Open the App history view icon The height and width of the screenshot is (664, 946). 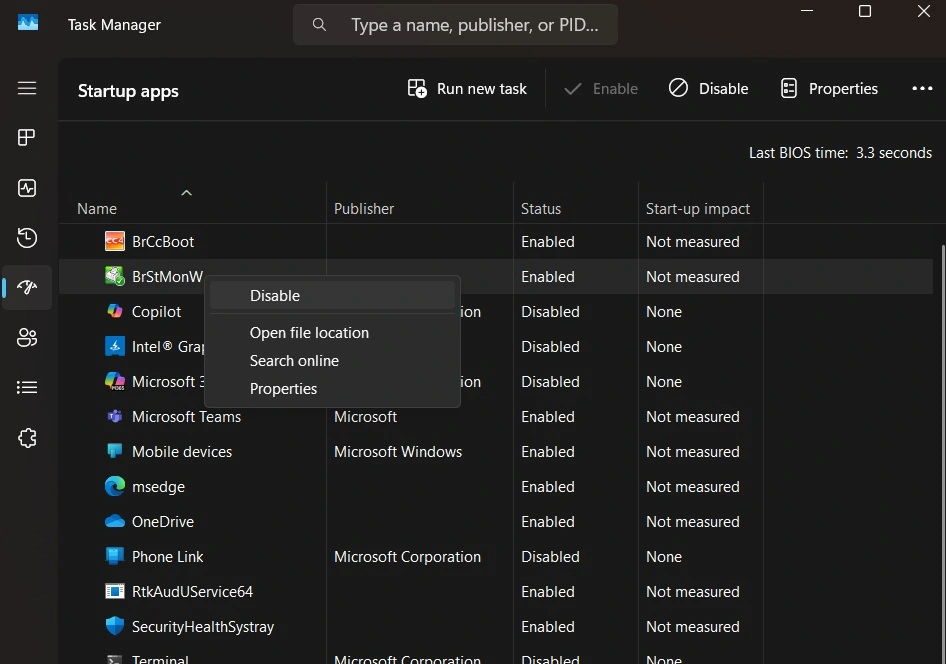click(x=27, y=238)
